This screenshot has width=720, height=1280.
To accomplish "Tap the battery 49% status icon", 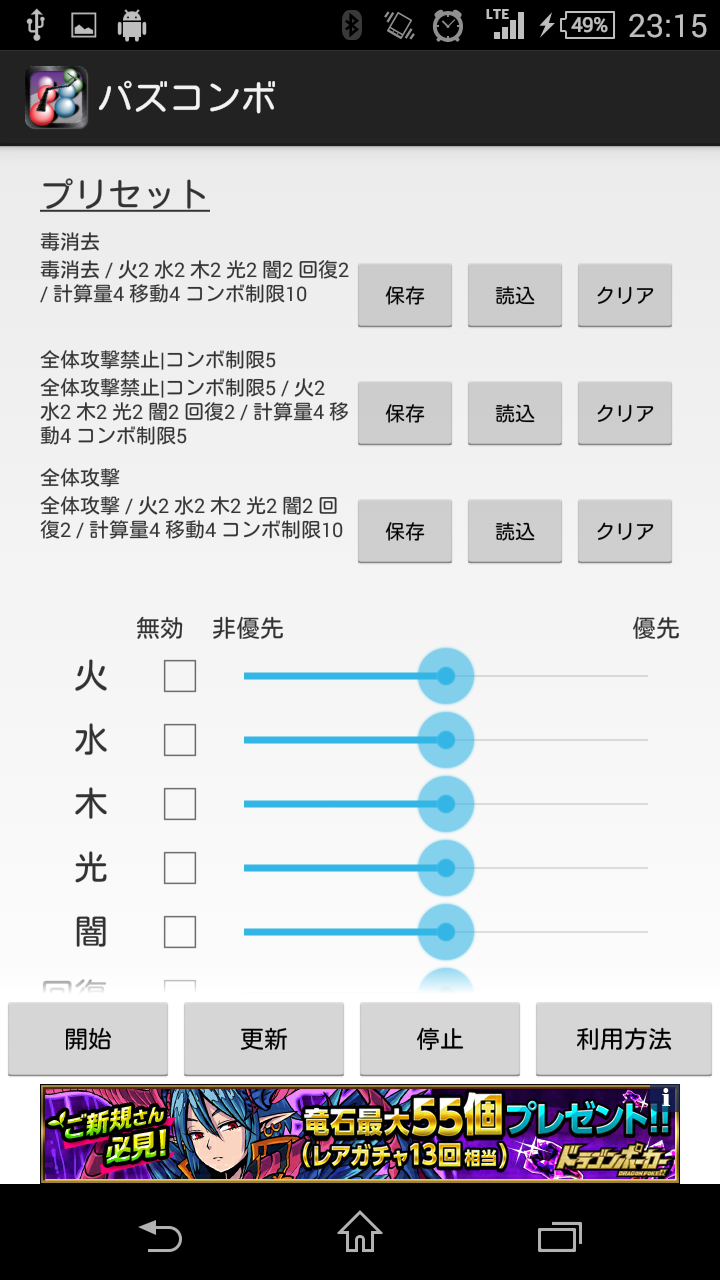I will click(587, 25).
